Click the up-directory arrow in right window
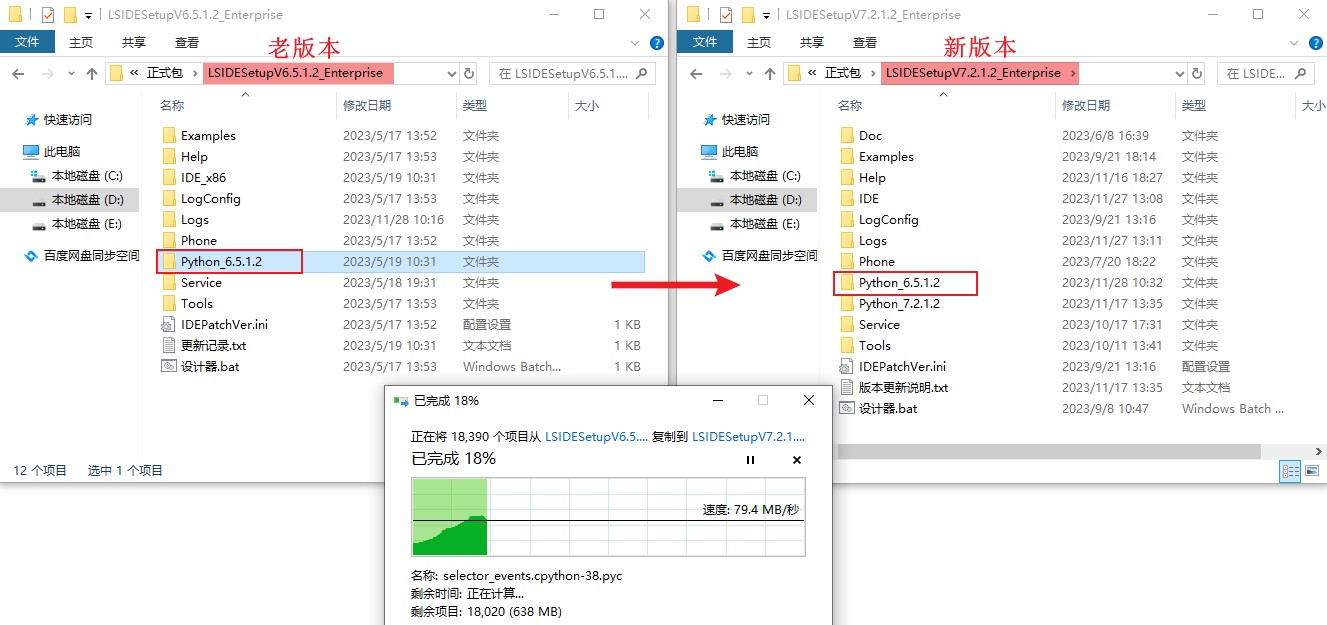 tap(770, 73)
